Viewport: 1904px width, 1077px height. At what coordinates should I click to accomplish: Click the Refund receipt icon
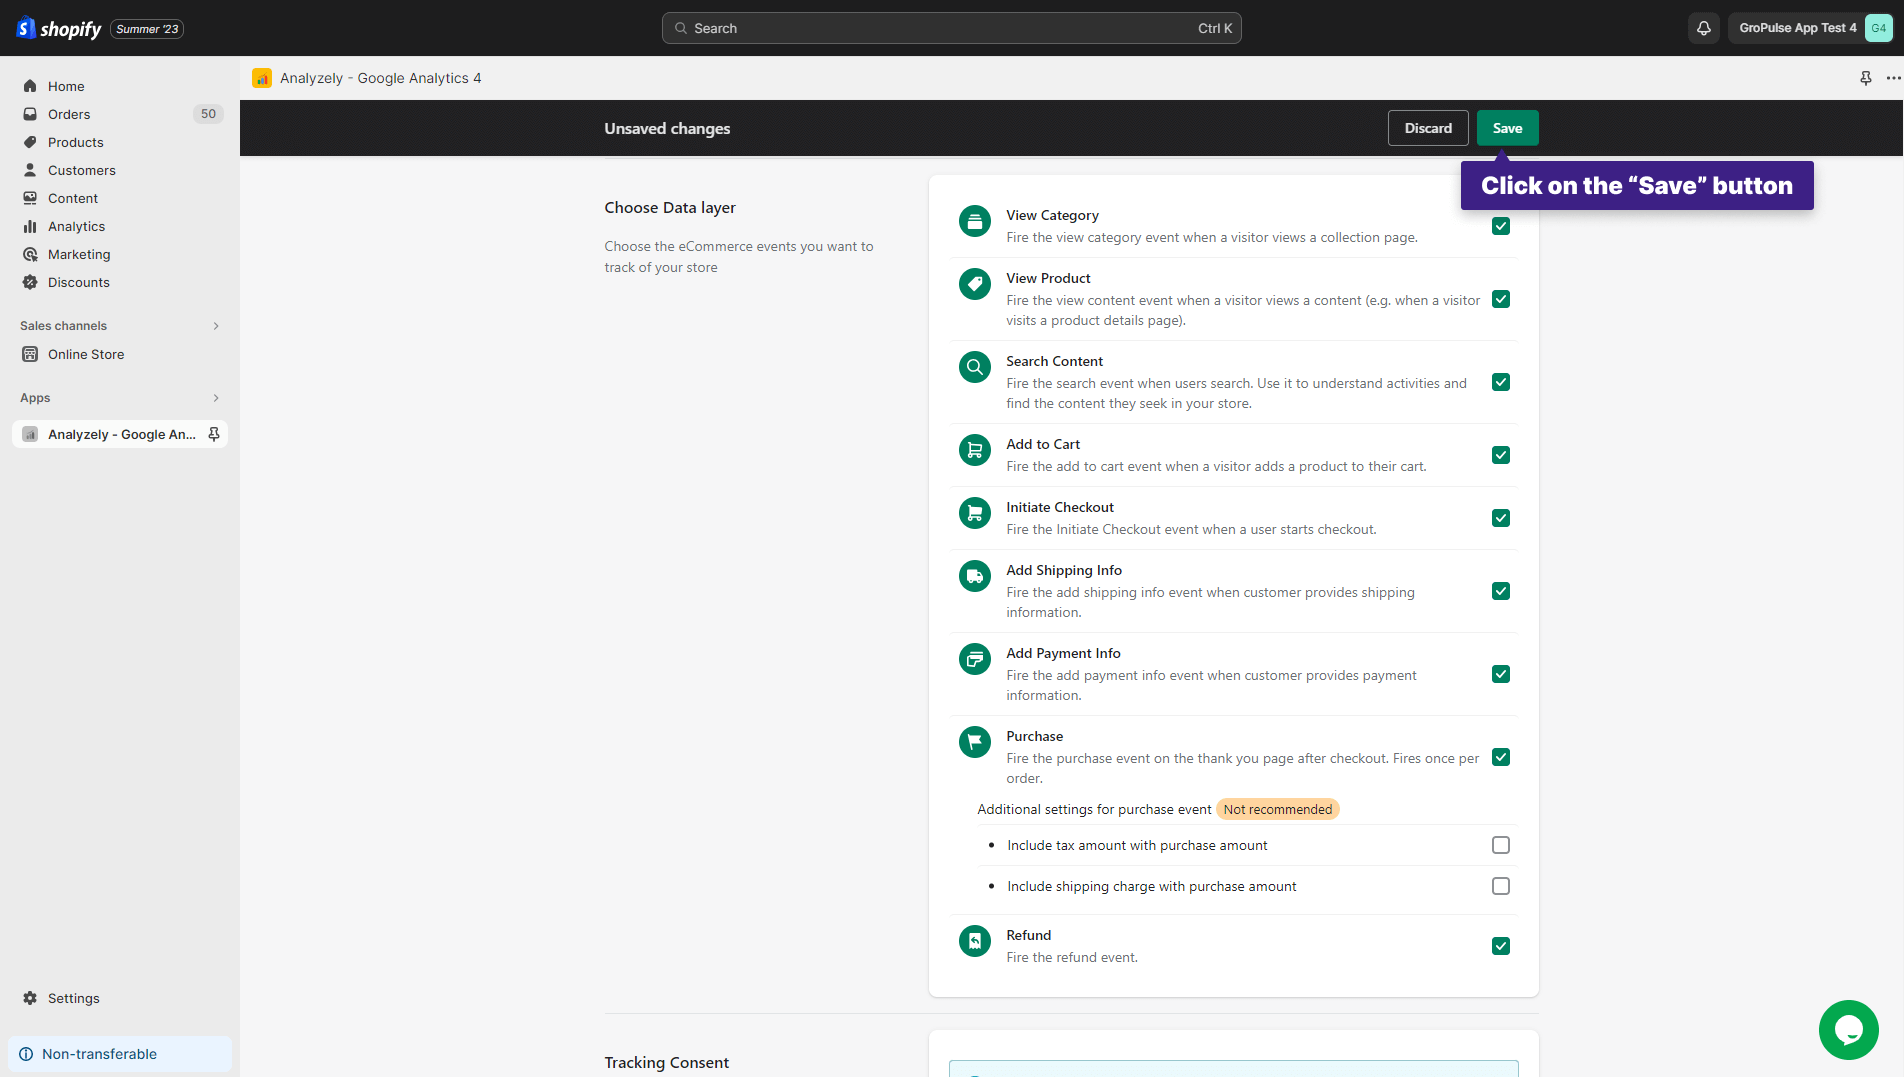[974, 941]
